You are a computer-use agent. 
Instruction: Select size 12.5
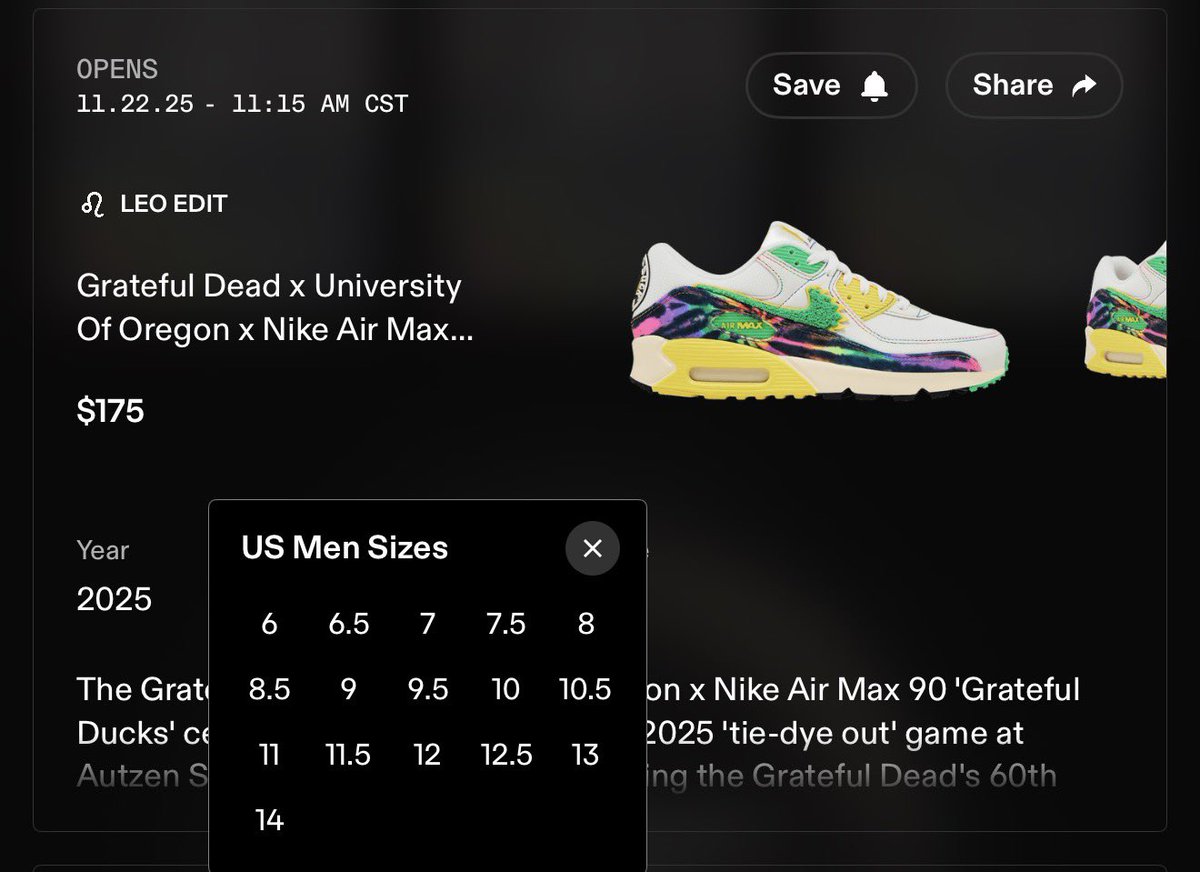tap(506, 754)
